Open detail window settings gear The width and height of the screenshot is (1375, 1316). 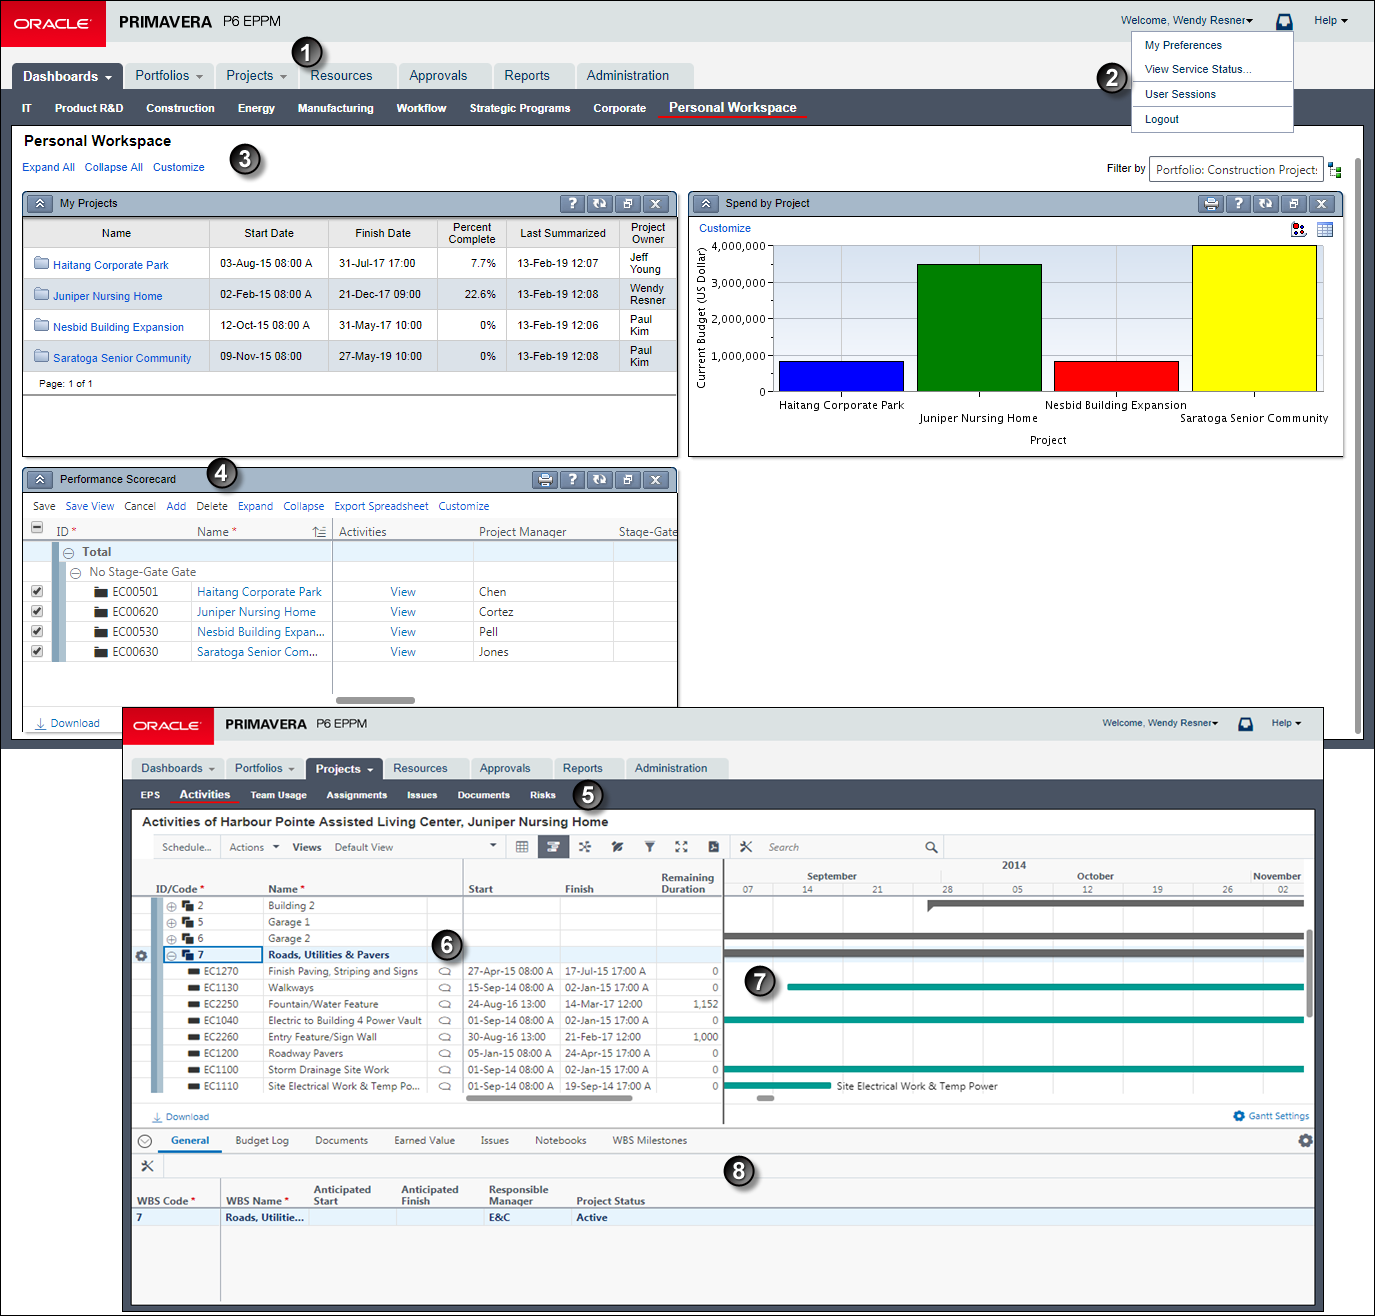(1305, 1140)
